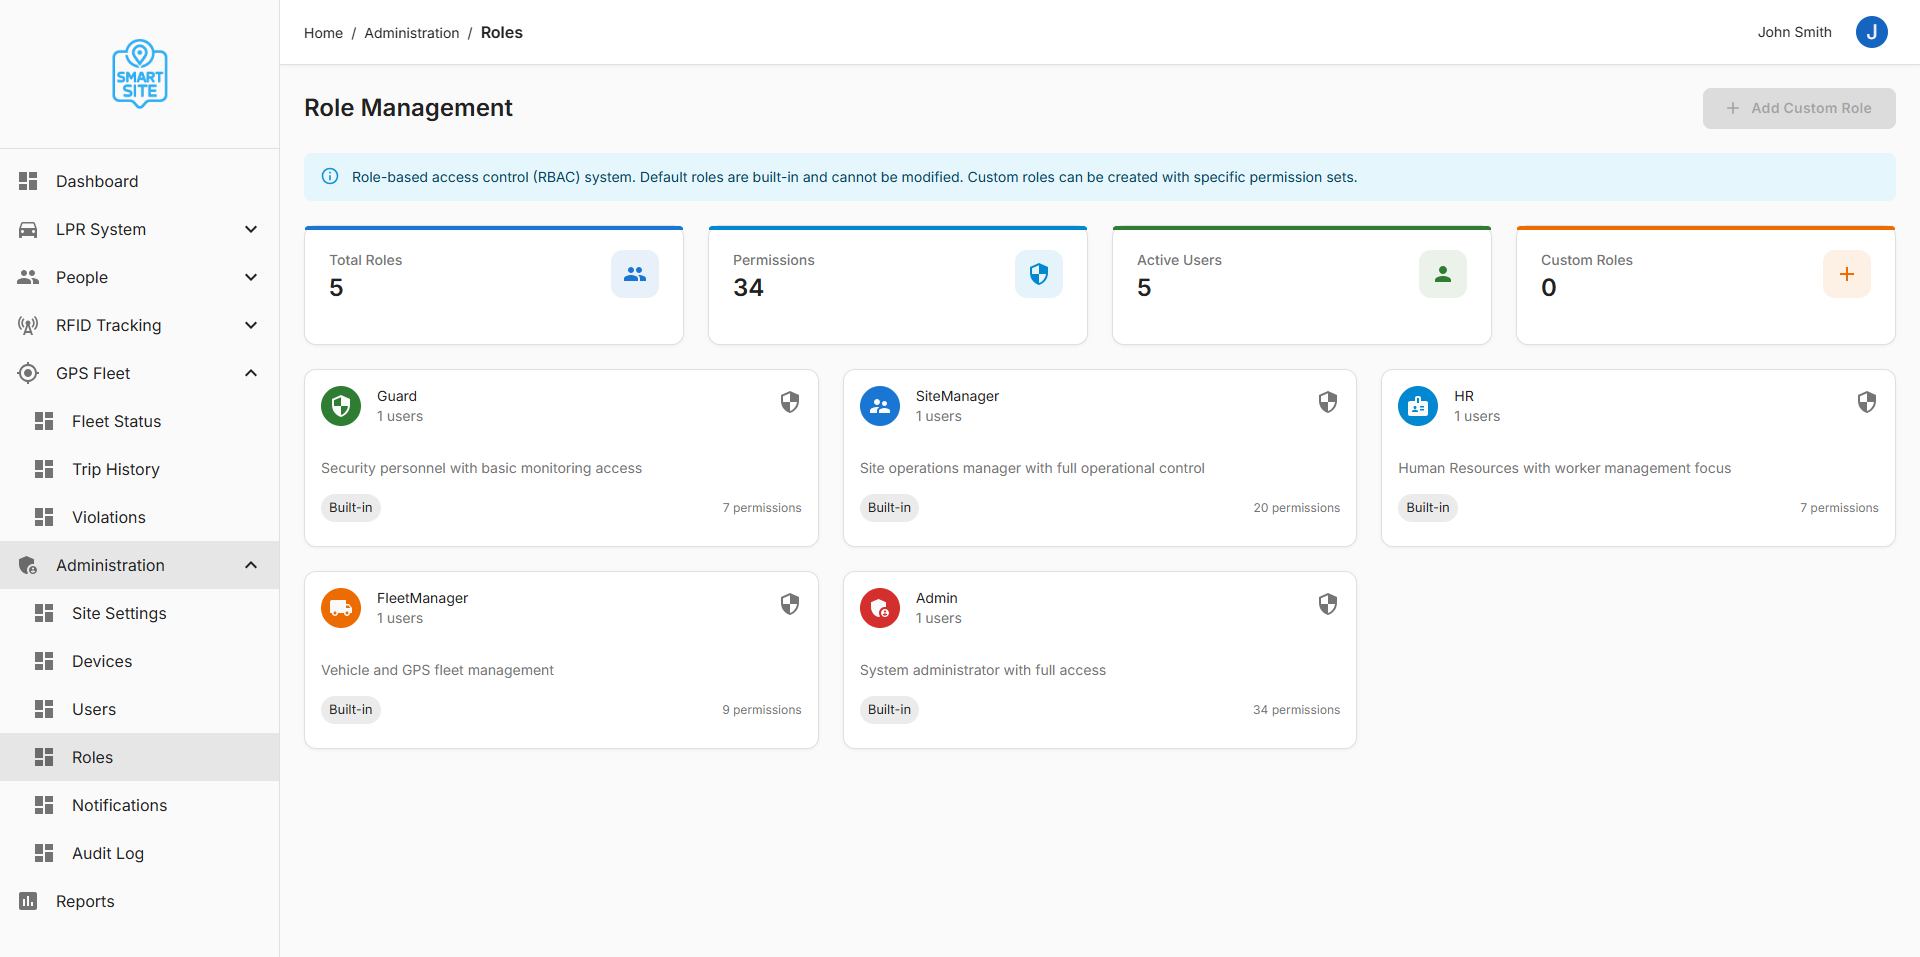Select the Admin Built-in tag
This screenshot has height=957, width=1920.
(889, 710)
